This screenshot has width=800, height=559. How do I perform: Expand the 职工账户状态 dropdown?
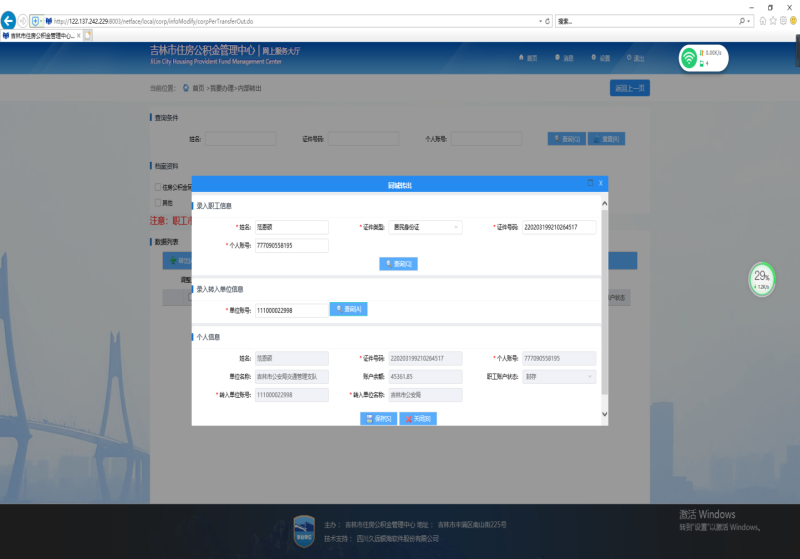pyautogui.click(x=559, y=376)
